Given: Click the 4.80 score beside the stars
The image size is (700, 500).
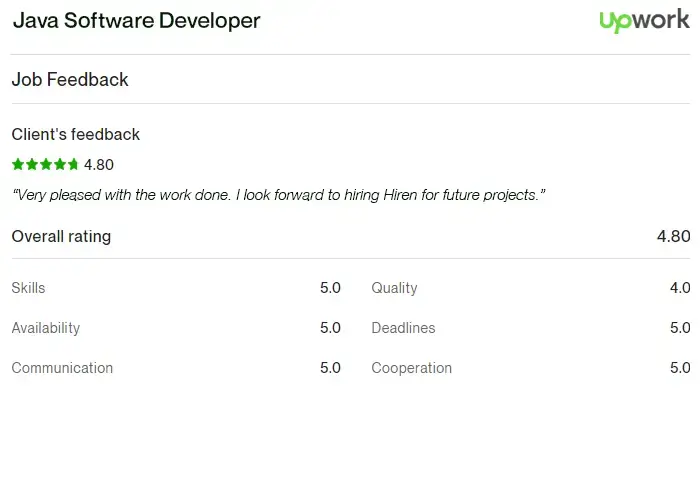Looking at the screenshot, I should pos(99,165).
